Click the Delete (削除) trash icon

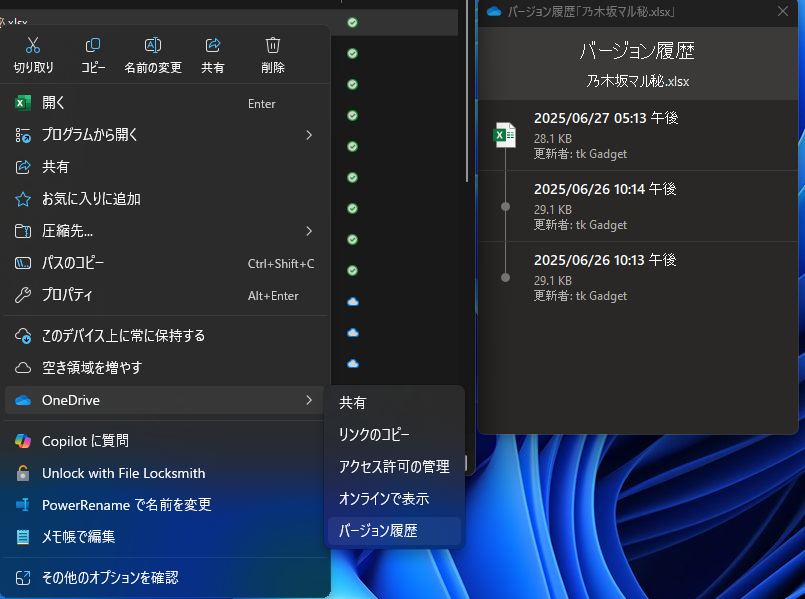click(x=273, y=45)
